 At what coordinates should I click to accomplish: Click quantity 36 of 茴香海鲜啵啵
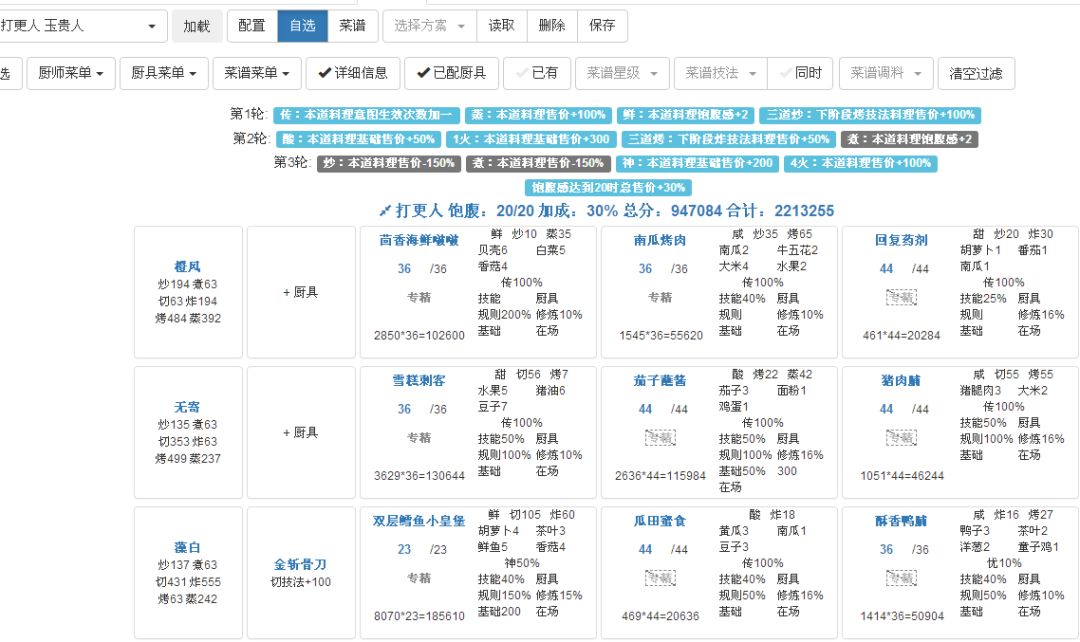pos(404,269)
